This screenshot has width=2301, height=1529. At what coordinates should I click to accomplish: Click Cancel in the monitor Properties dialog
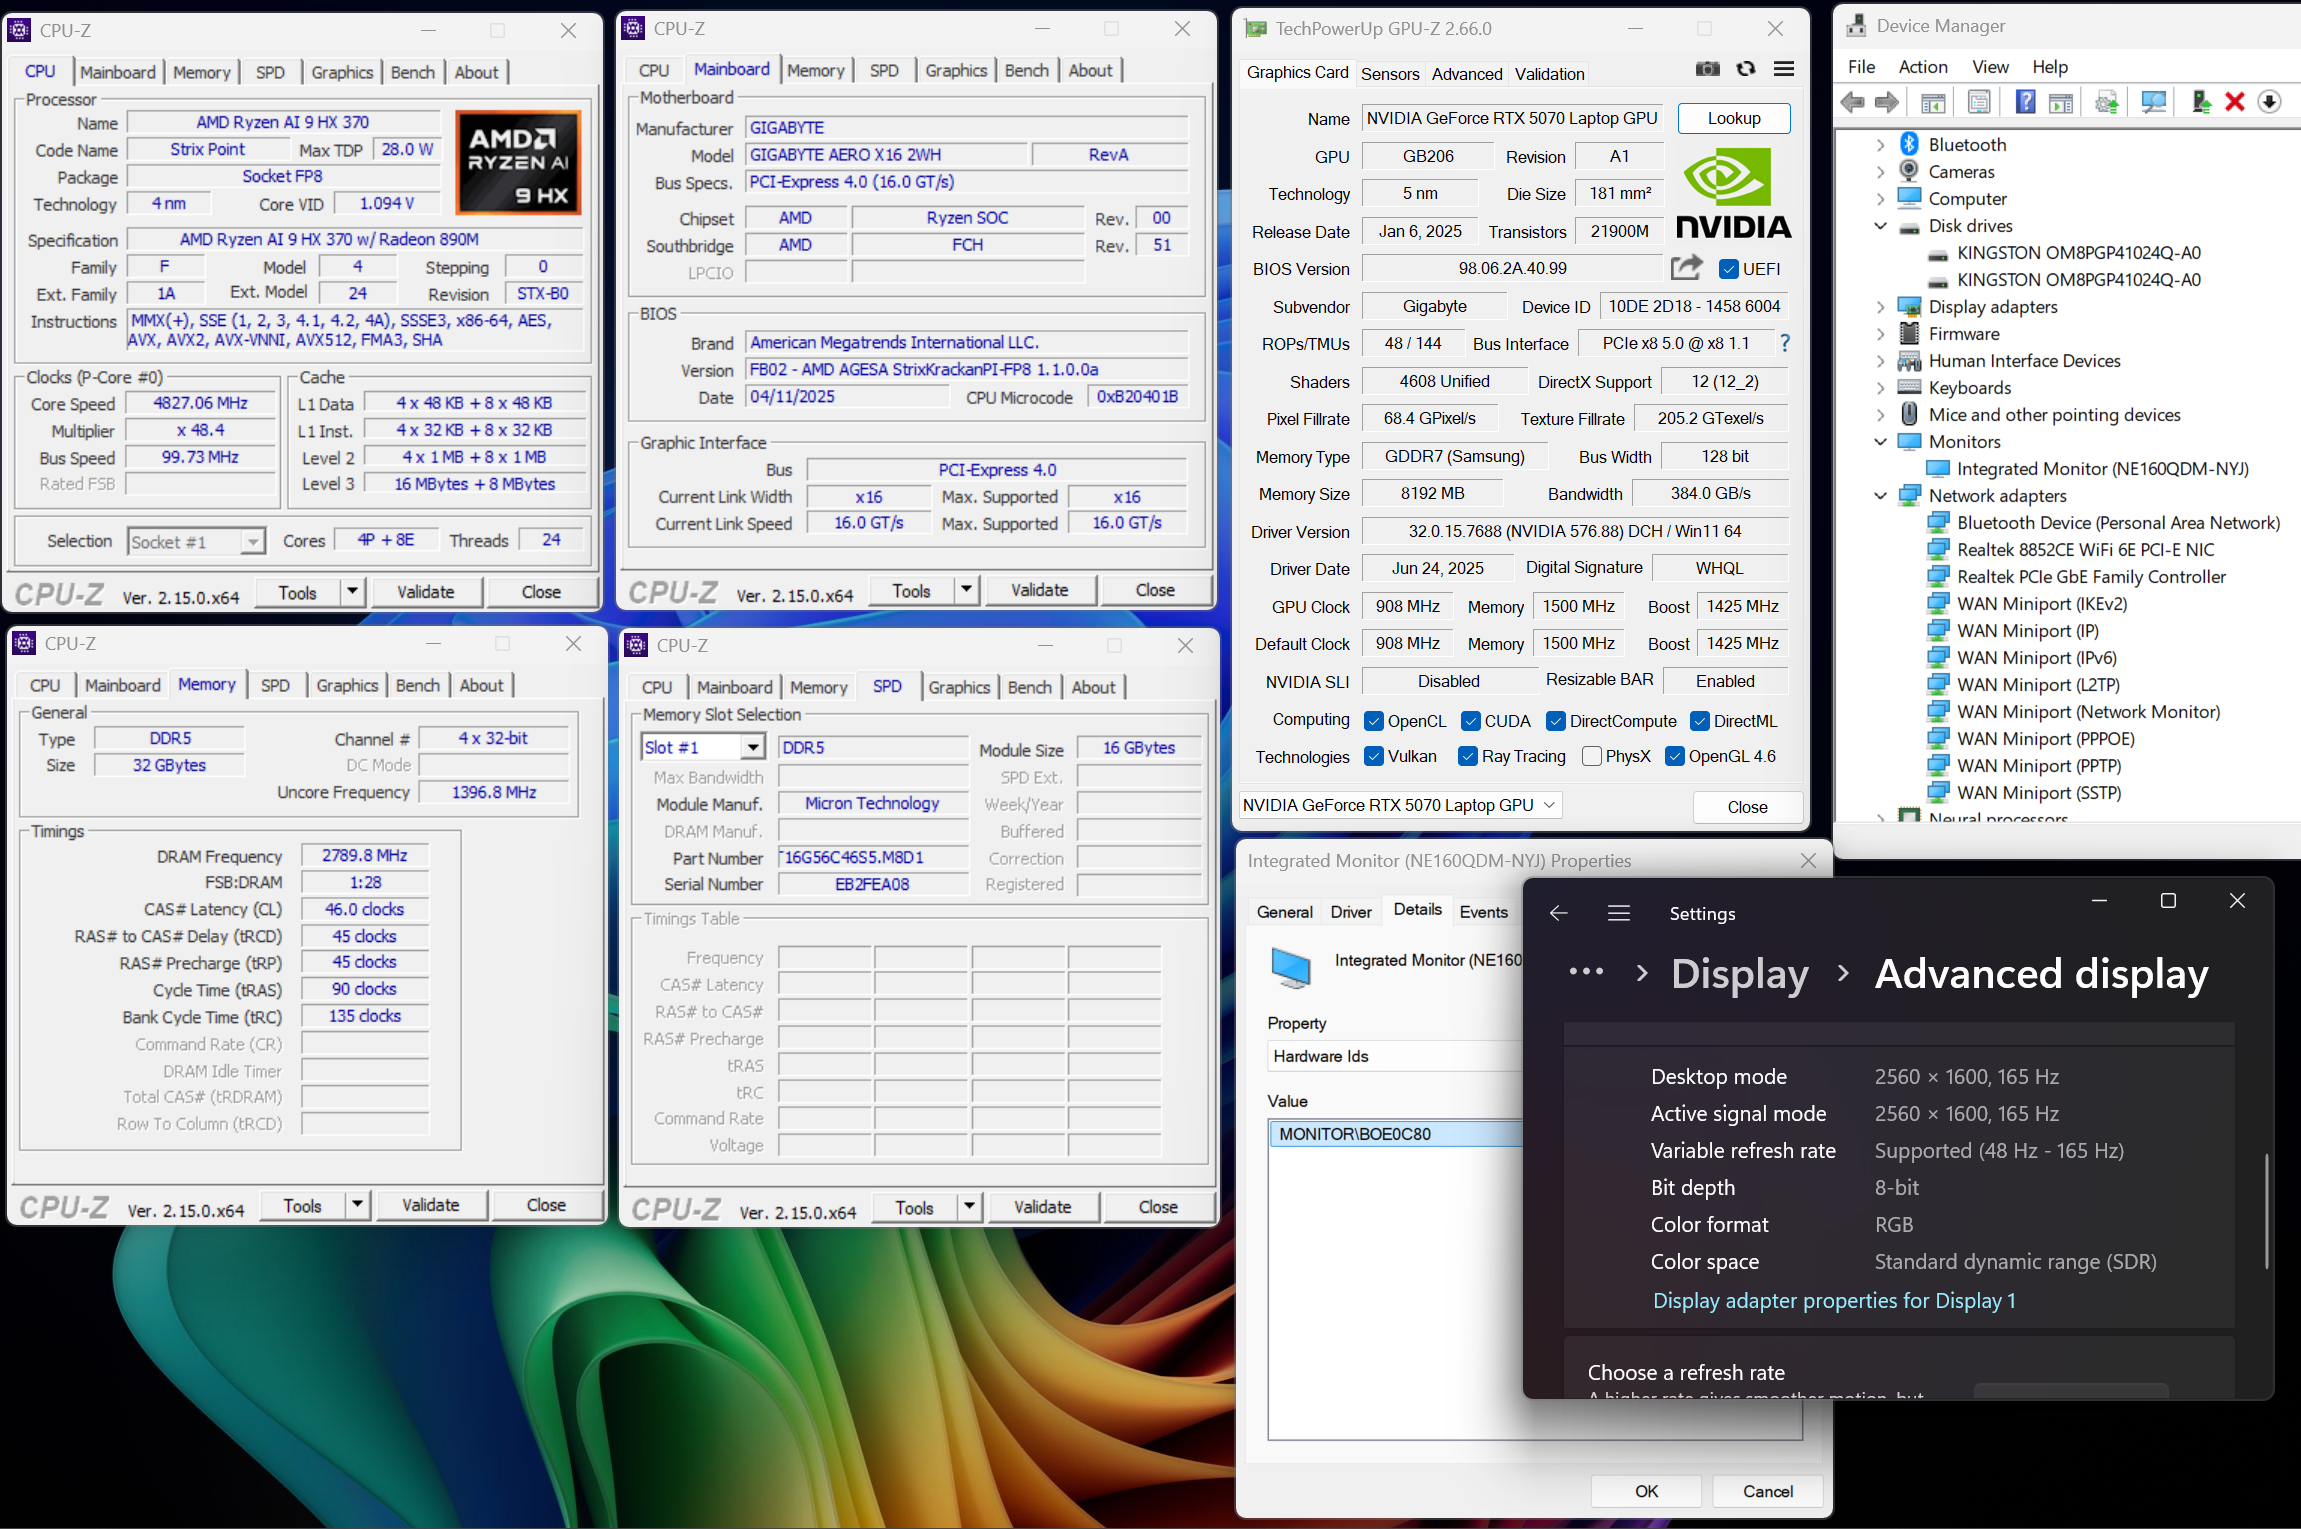tap(1768, 1491)
